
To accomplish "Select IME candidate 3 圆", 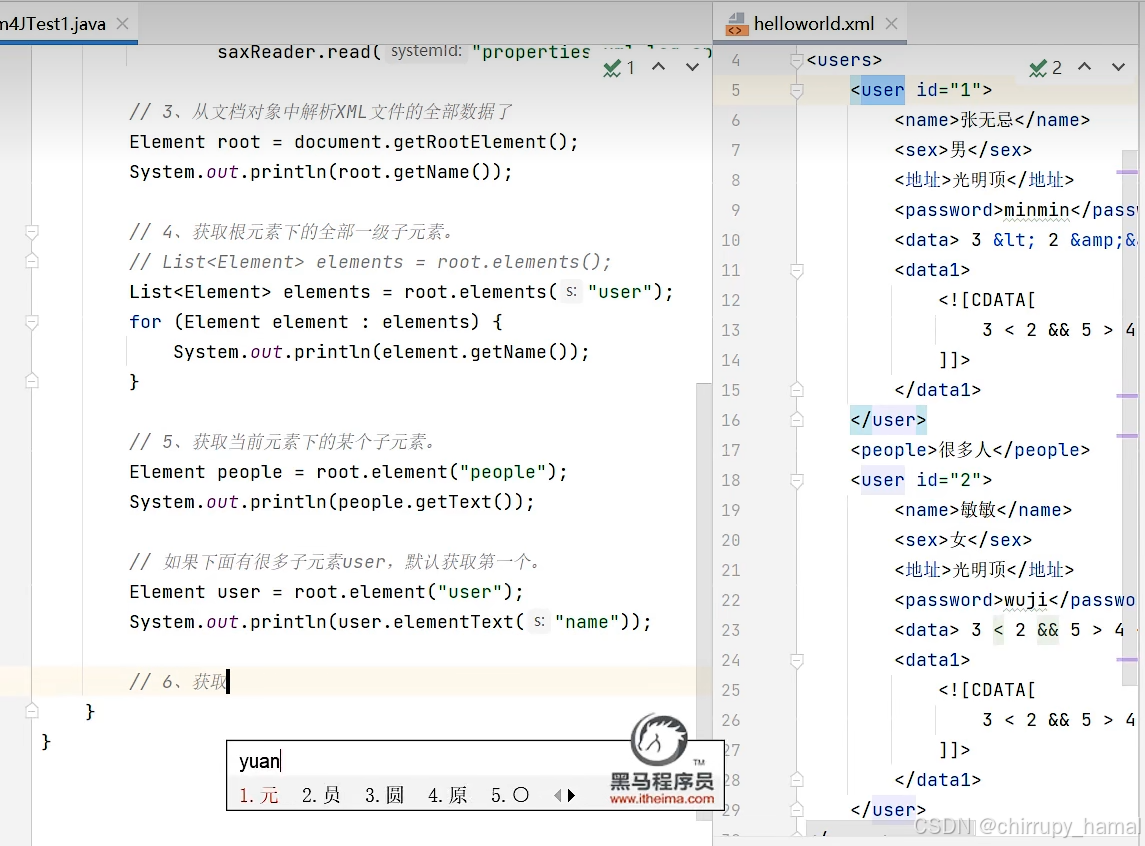I will click(385, 795).
